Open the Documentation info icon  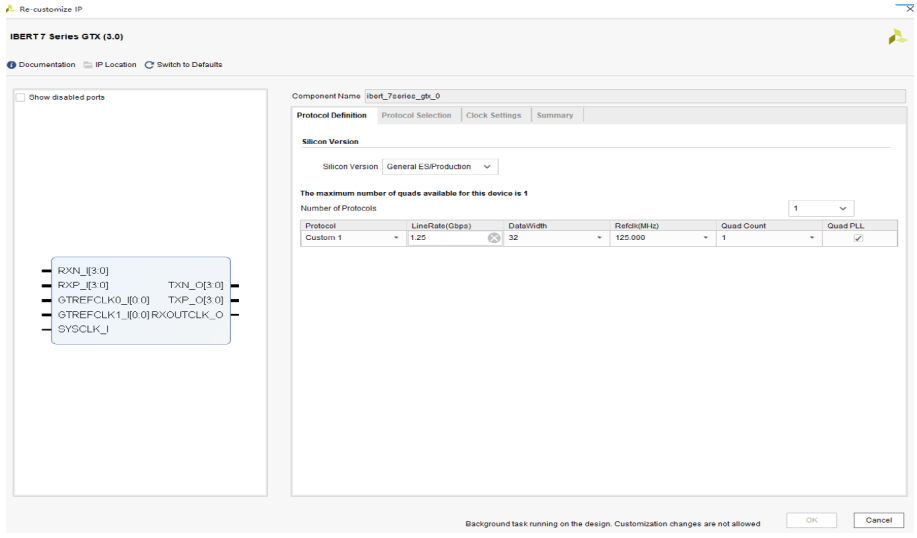pos(11,65)
